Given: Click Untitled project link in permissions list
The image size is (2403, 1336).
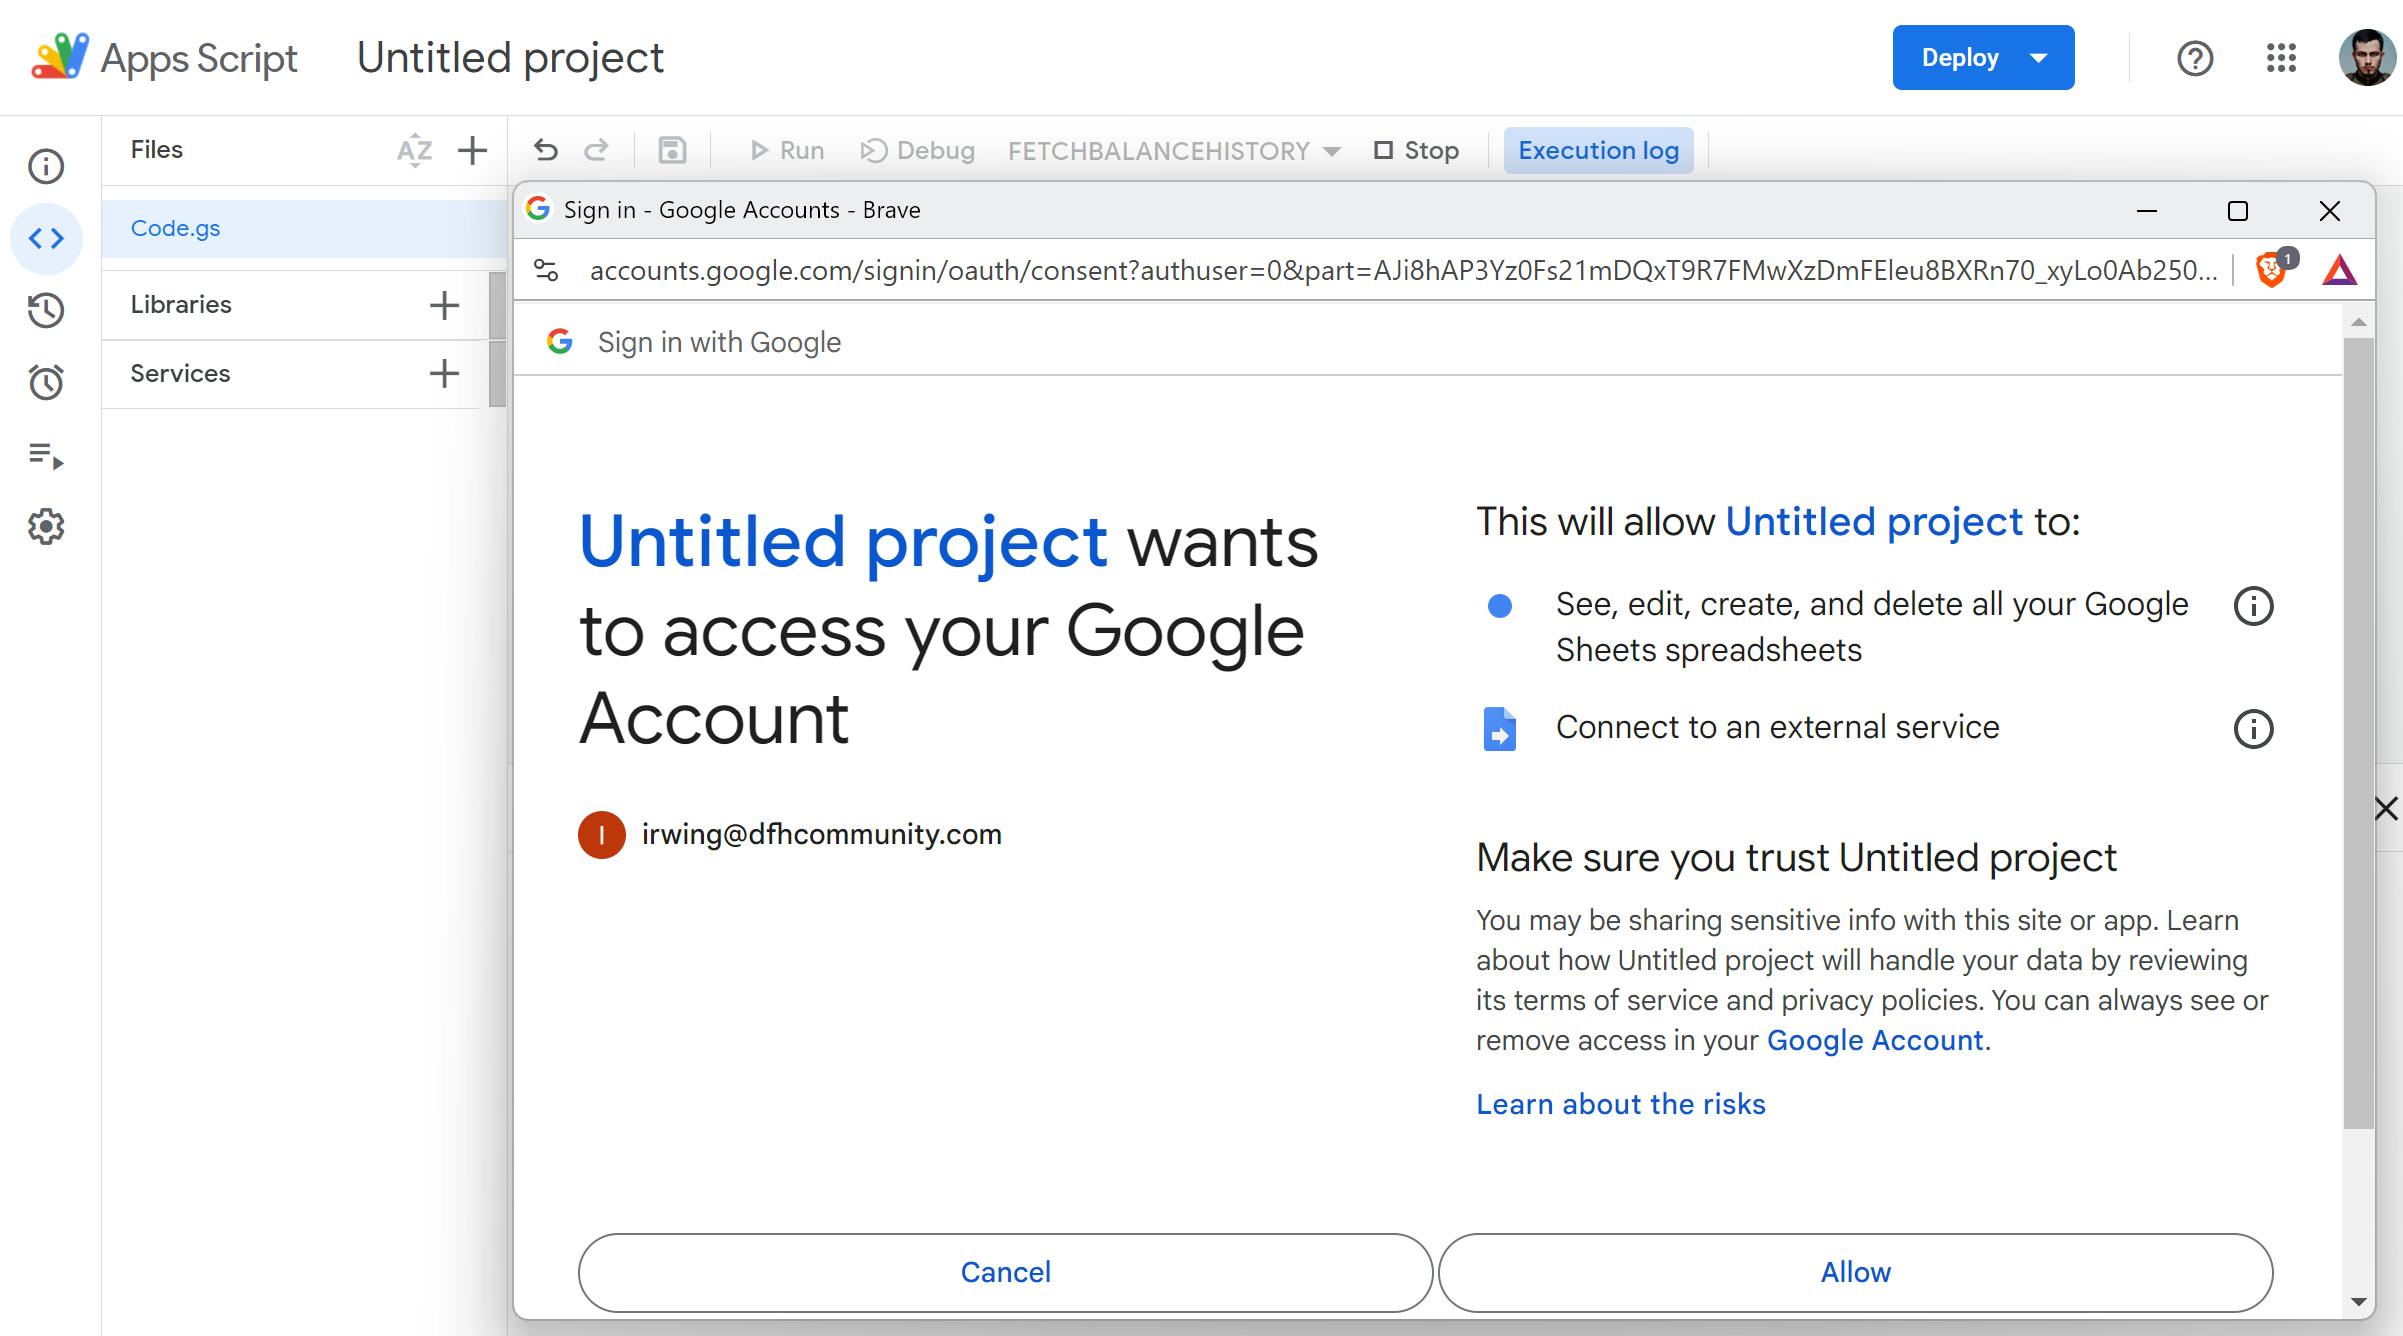Looking at the screenshot, I should pos(1874,522).
